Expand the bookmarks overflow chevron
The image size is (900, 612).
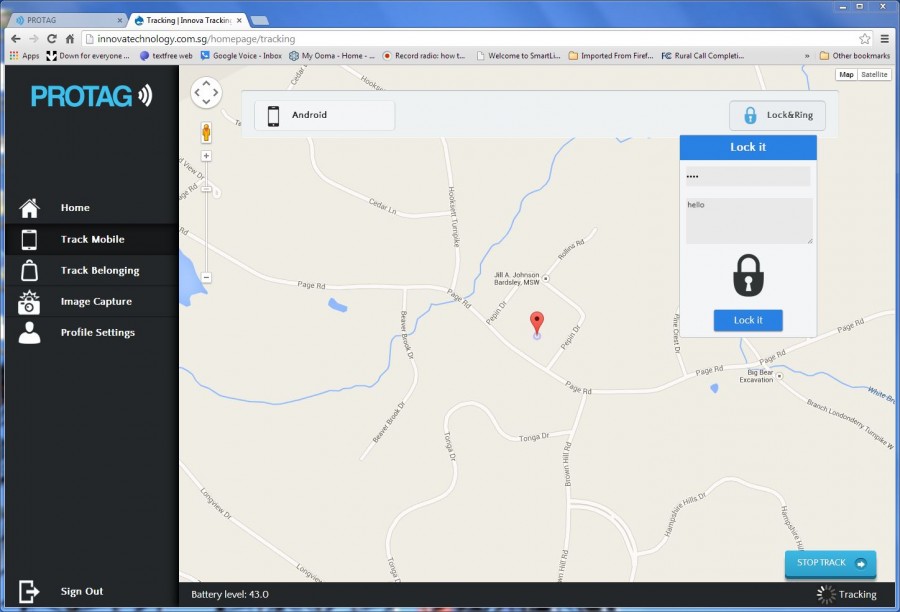coord(807,56)
